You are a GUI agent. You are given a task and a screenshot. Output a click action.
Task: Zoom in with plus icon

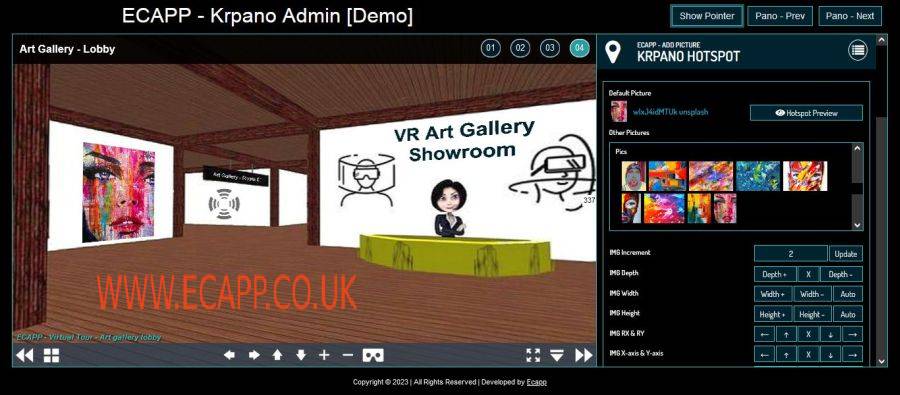click(324, 355)
